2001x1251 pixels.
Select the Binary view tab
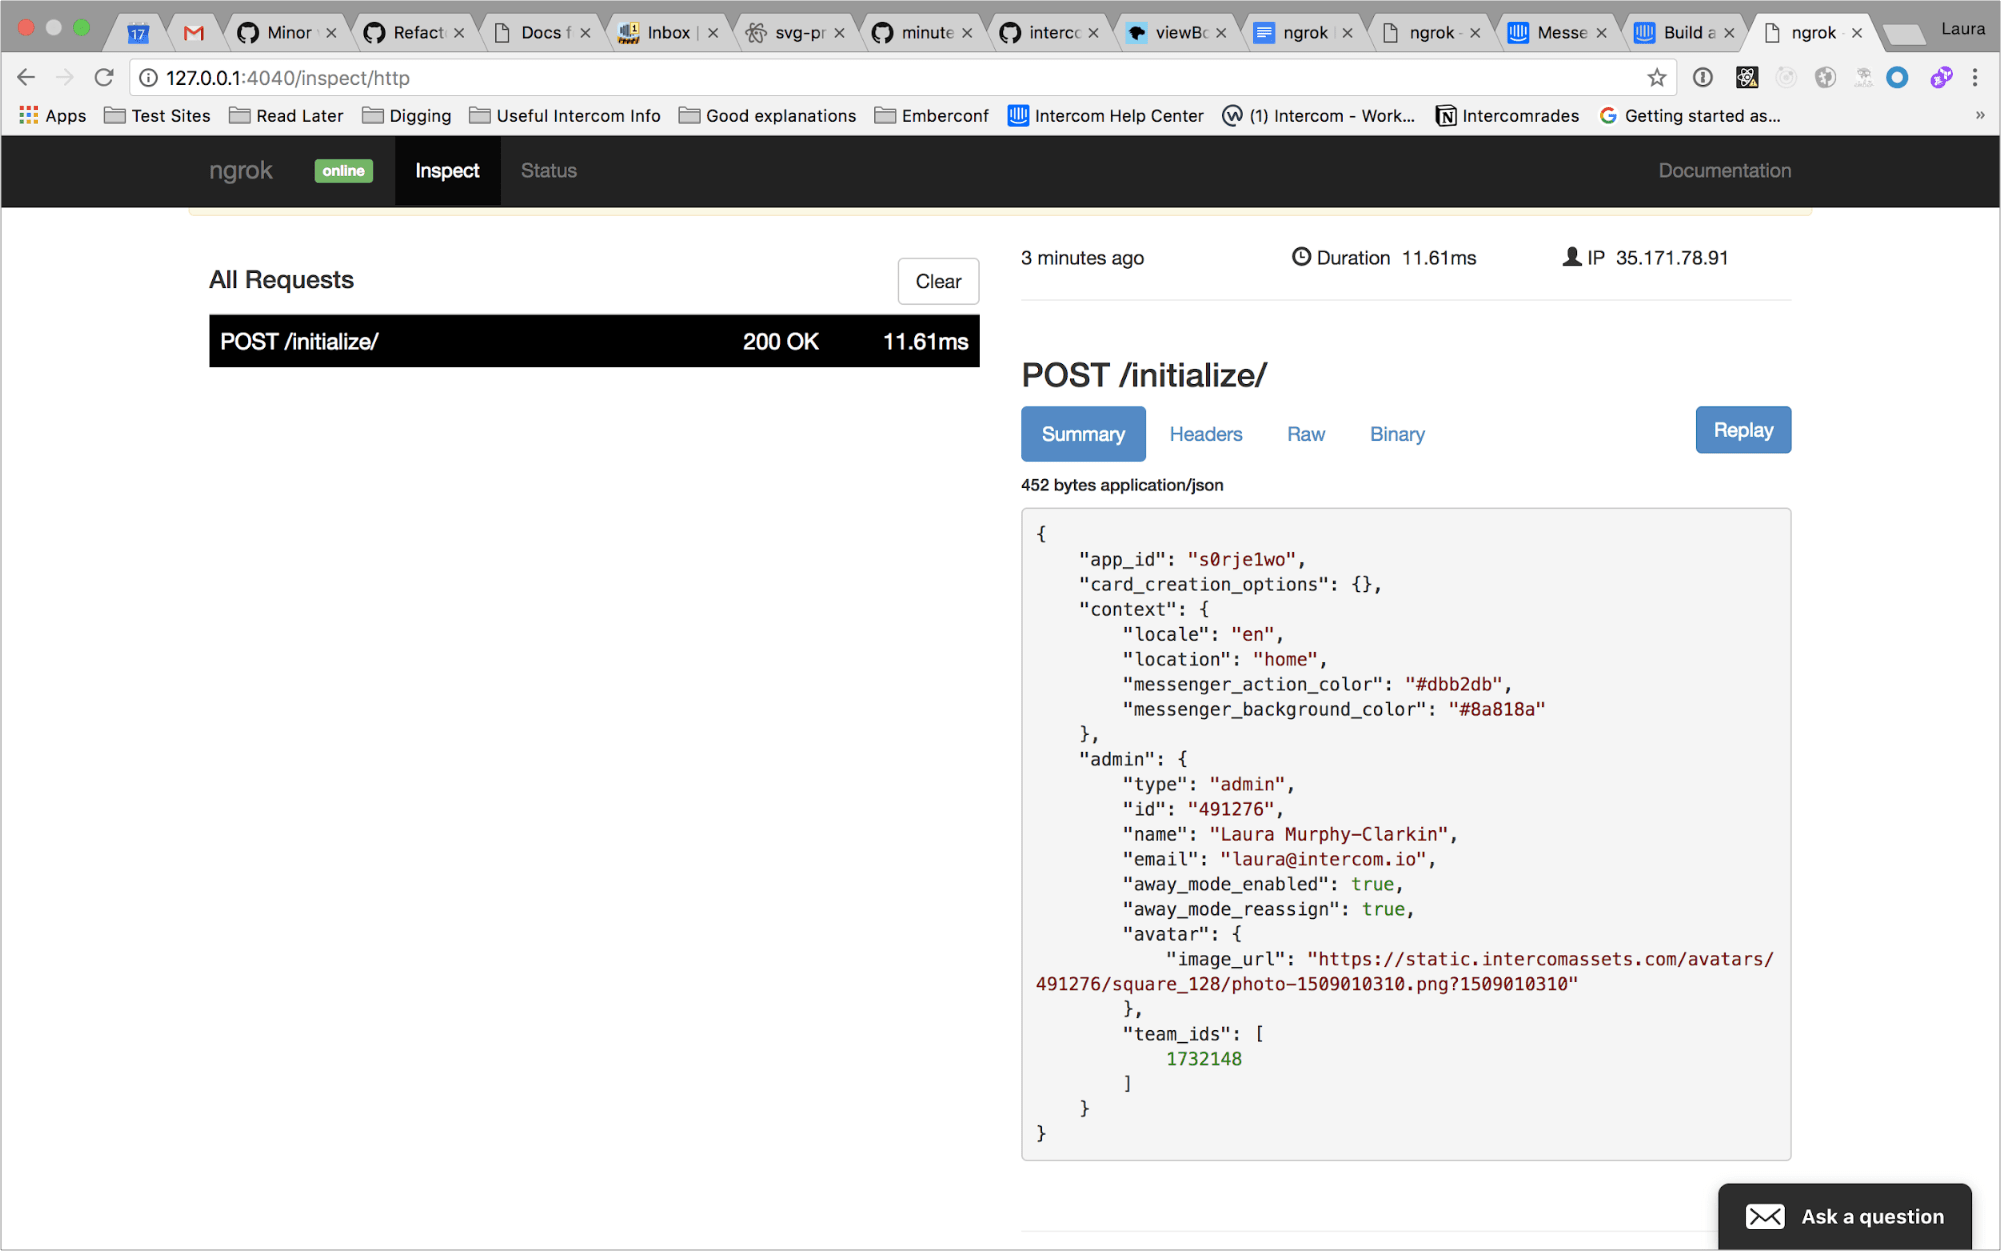click(1396, 434)
